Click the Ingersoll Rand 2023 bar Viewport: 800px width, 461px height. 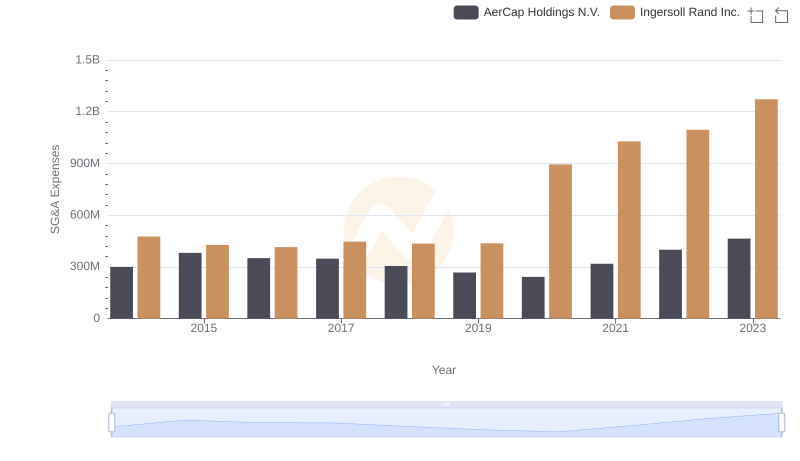766,209
